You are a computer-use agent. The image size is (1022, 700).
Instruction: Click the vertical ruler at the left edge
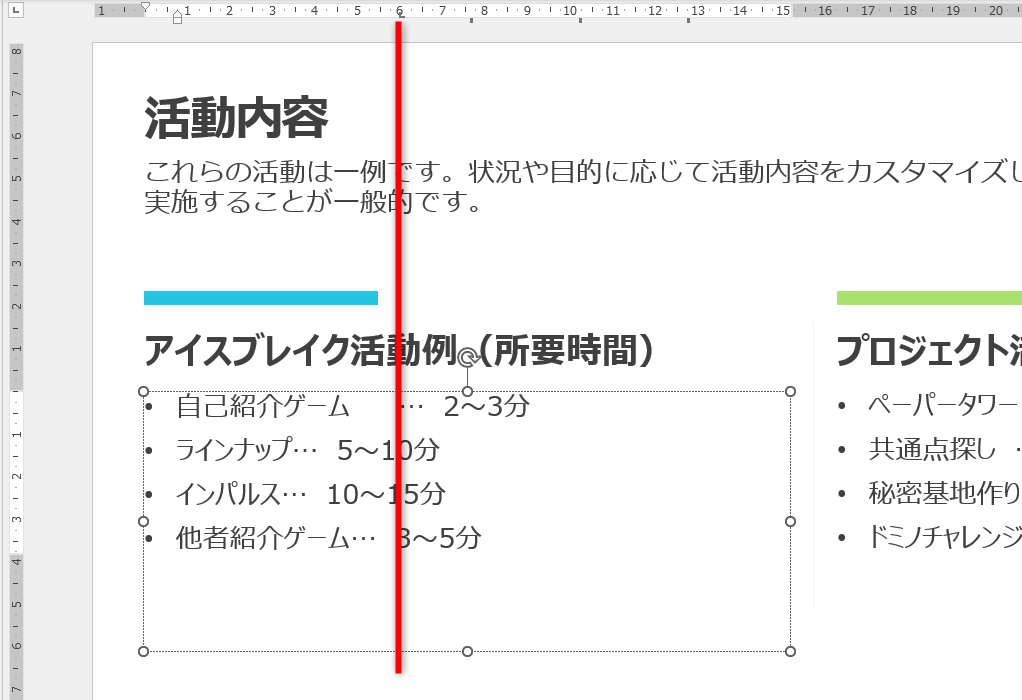point(16,372)
